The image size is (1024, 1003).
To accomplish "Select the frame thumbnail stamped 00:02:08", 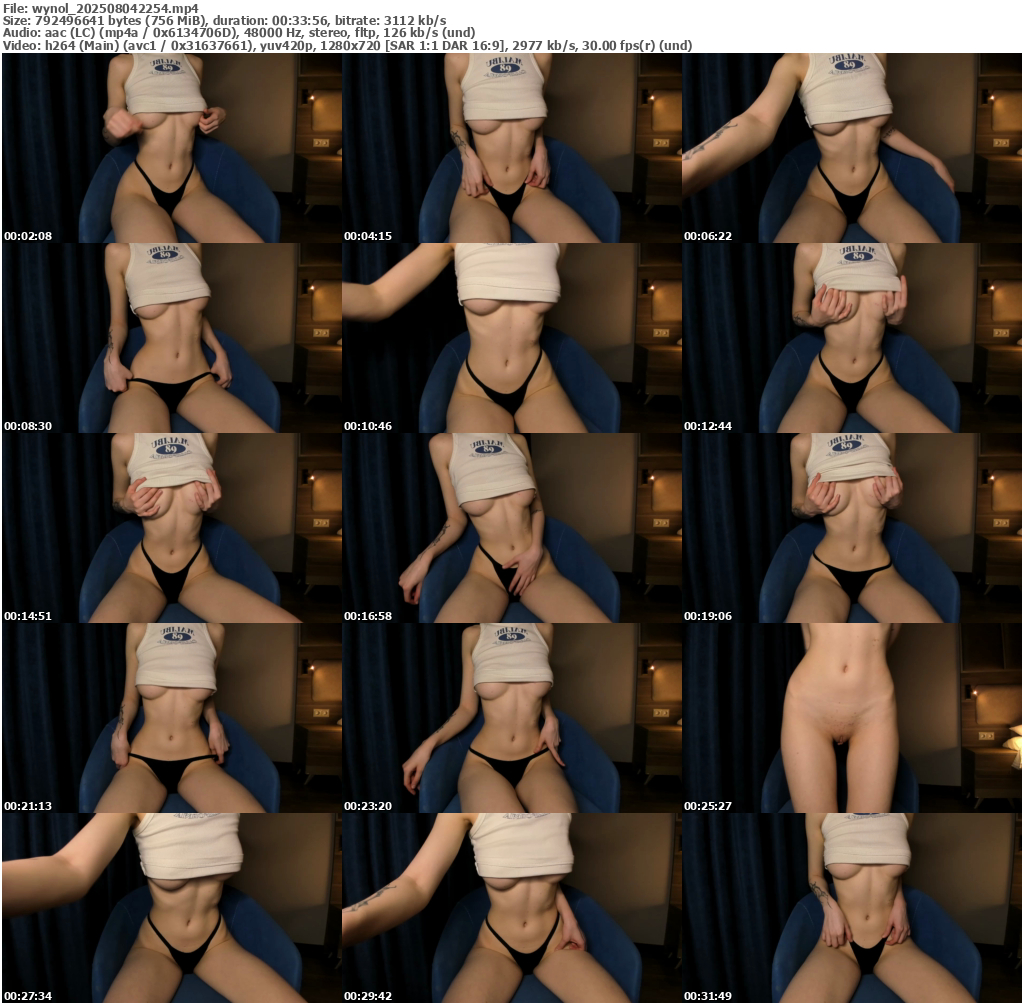I will point(172,148).
